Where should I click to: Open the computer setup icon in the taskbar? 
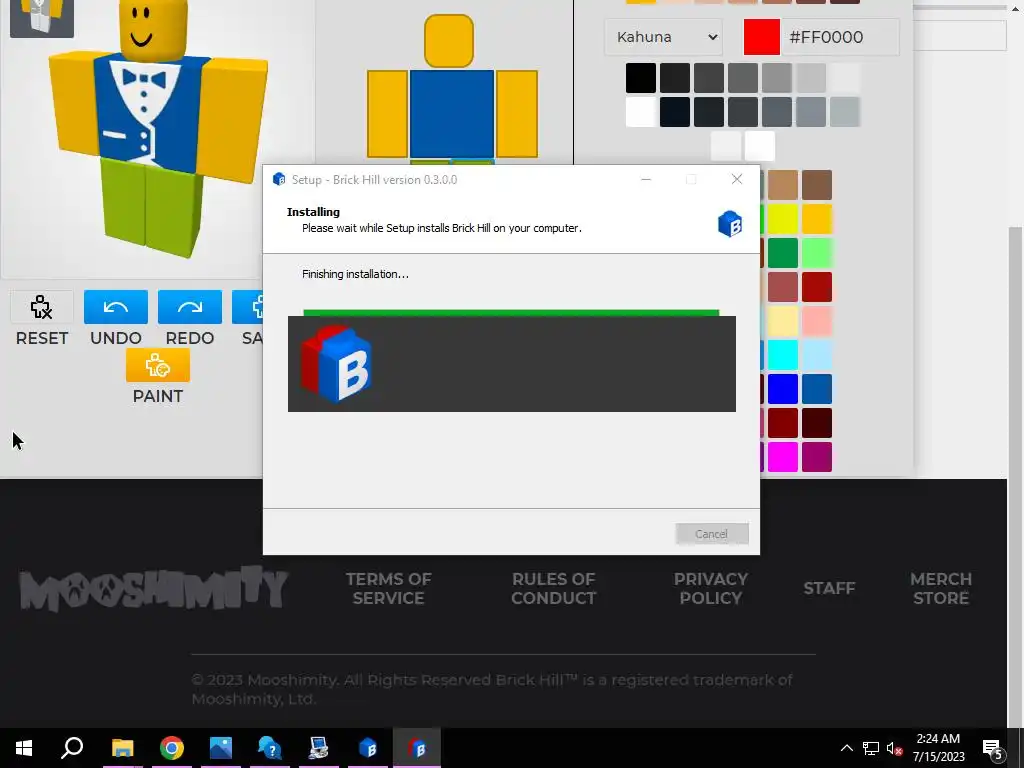(x=319, y=748)
